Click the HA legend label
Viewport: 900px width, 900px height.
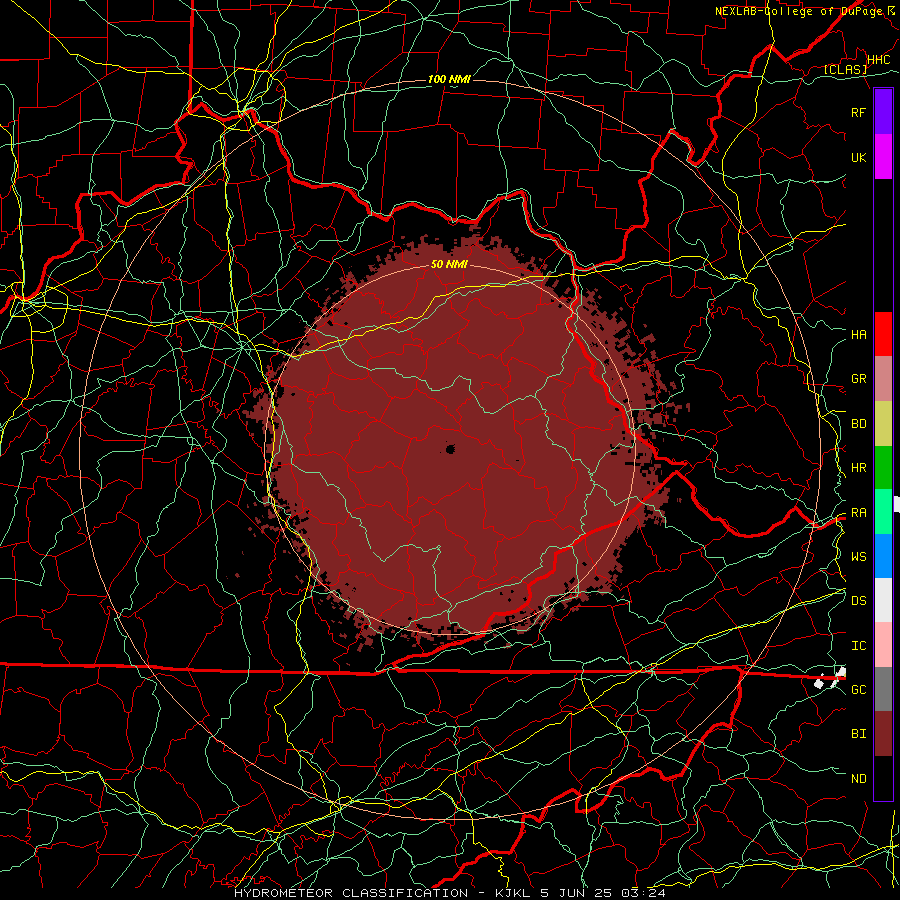pyautogui.click(x=859, y=334)
